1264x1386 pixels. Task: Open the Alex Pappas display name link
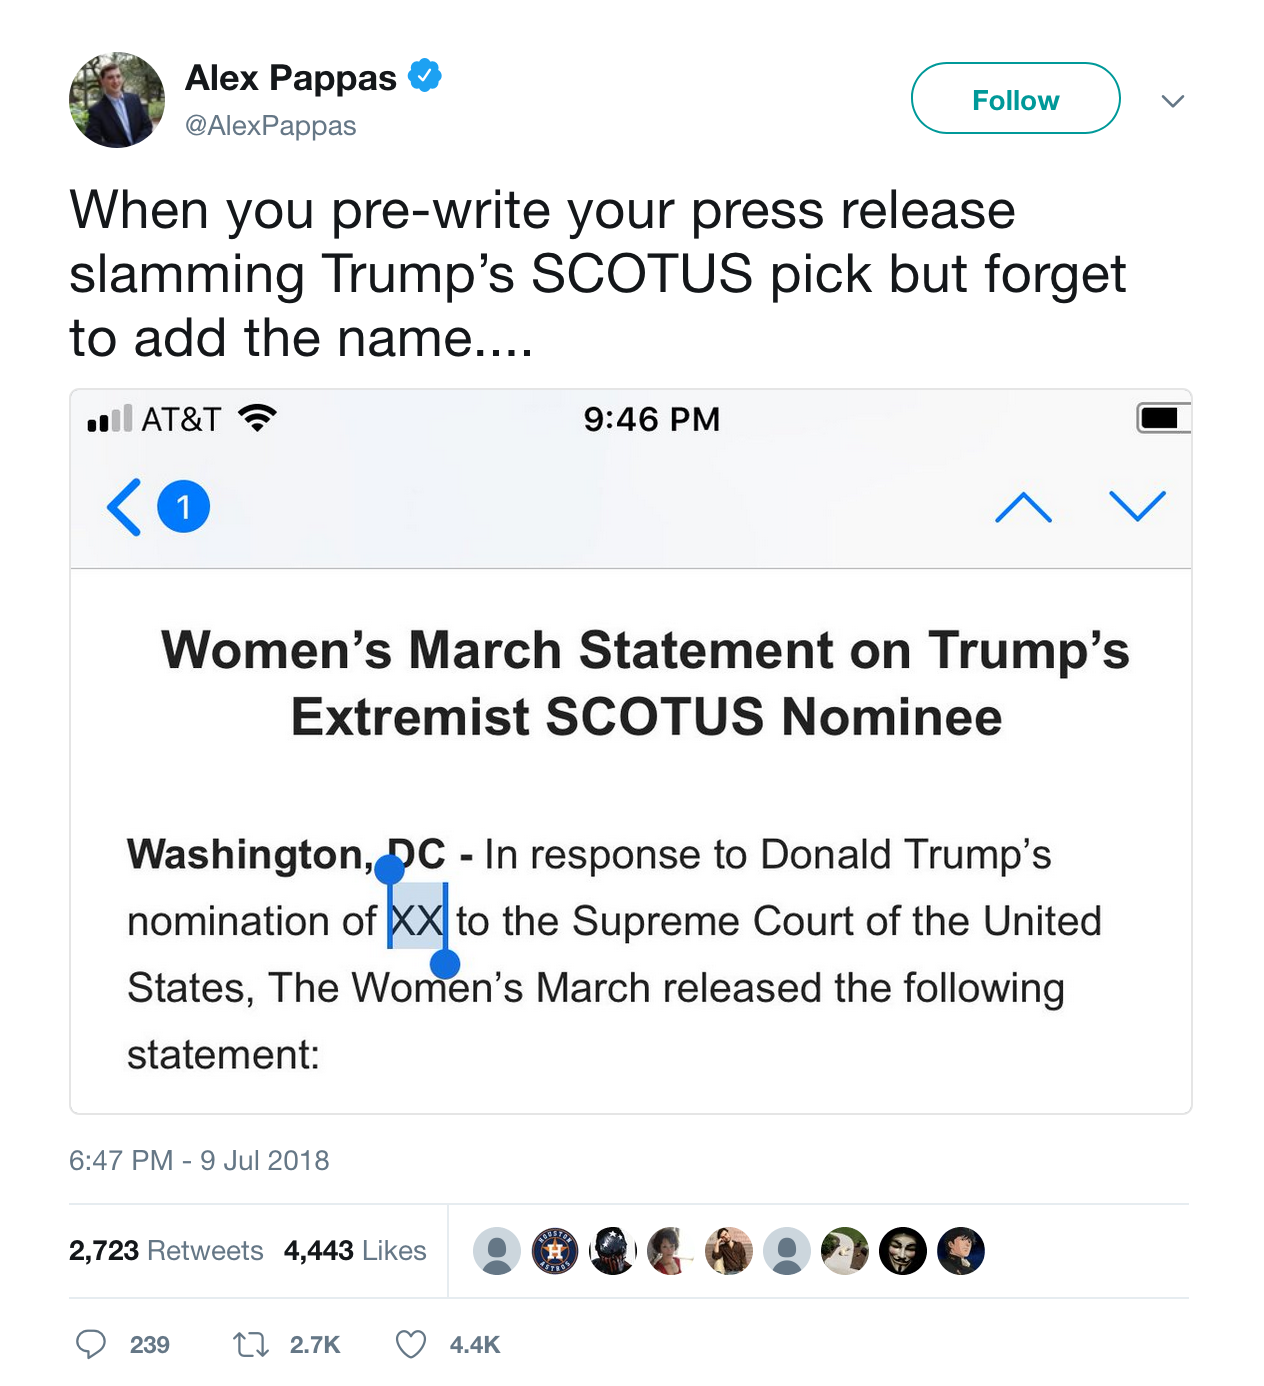coord(291,77)
